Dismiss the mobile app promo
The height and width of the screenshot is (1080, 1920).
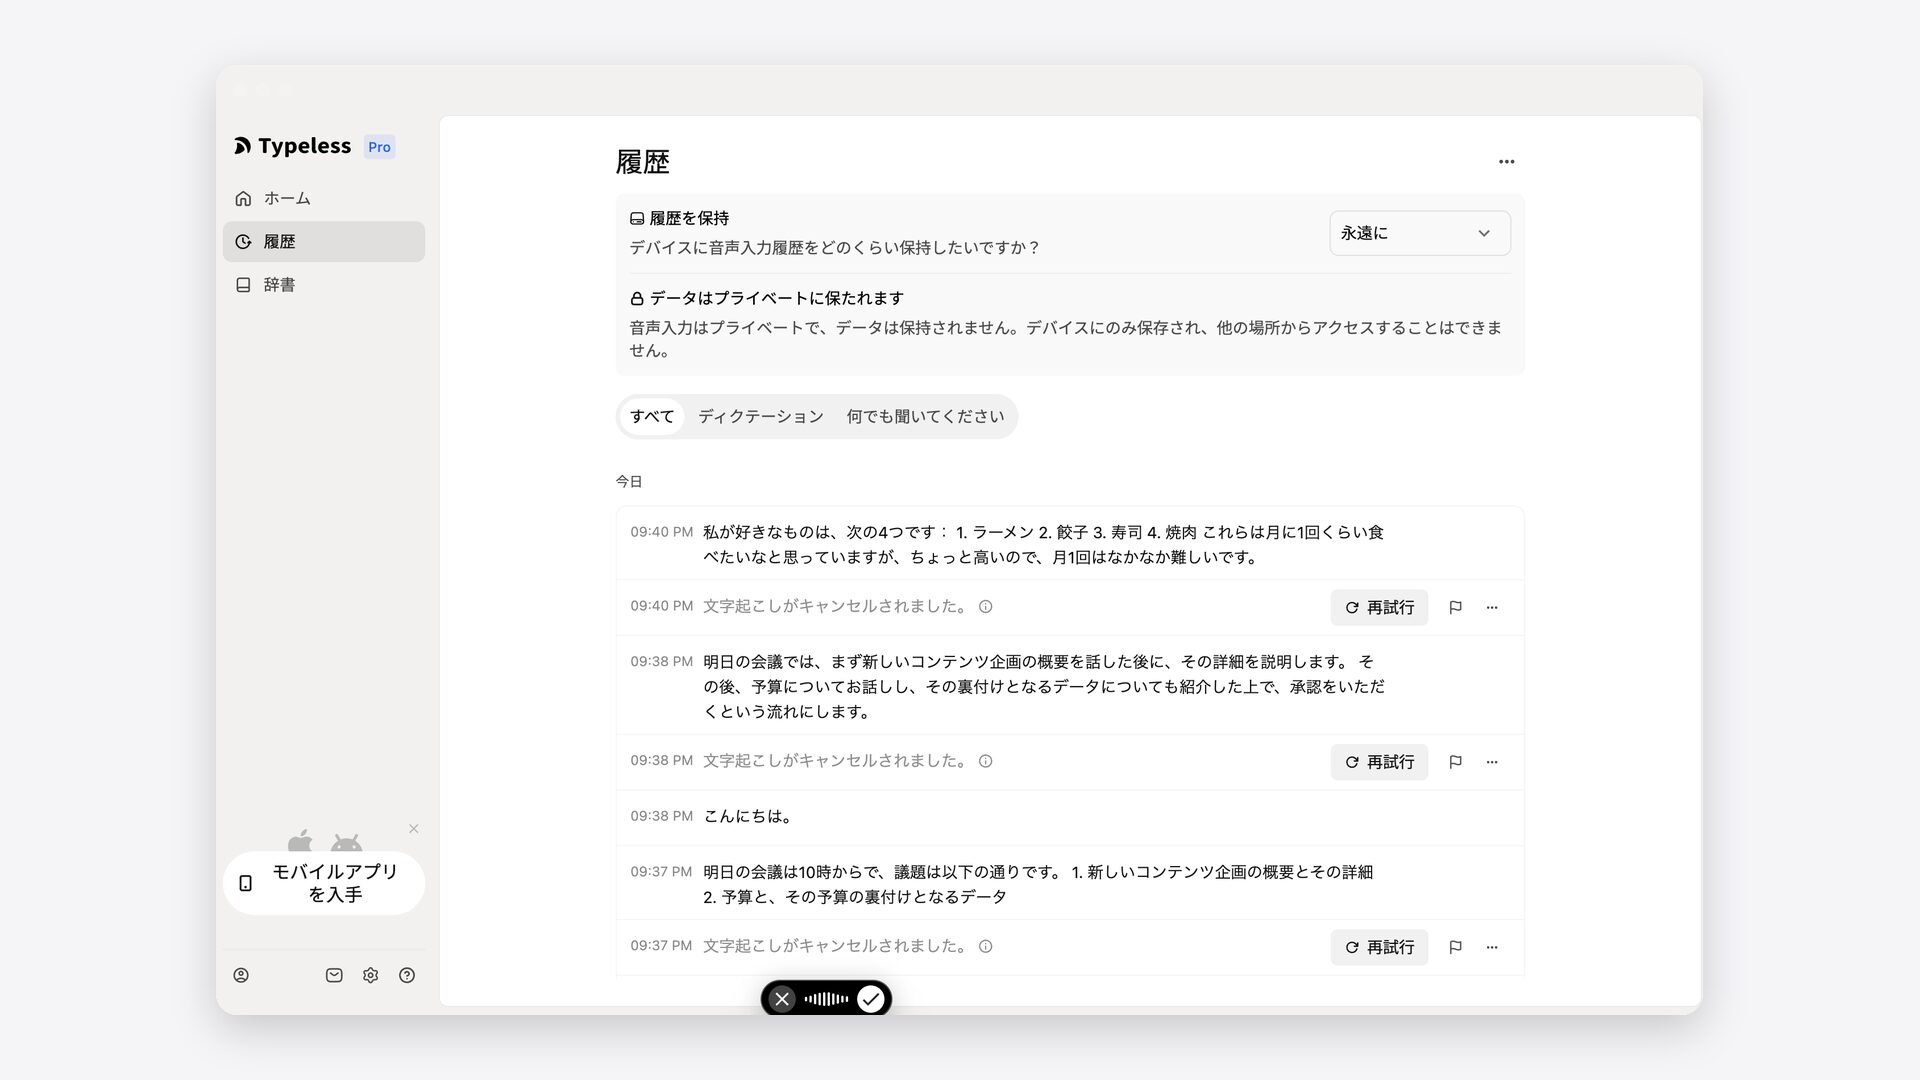coord(413,829)
